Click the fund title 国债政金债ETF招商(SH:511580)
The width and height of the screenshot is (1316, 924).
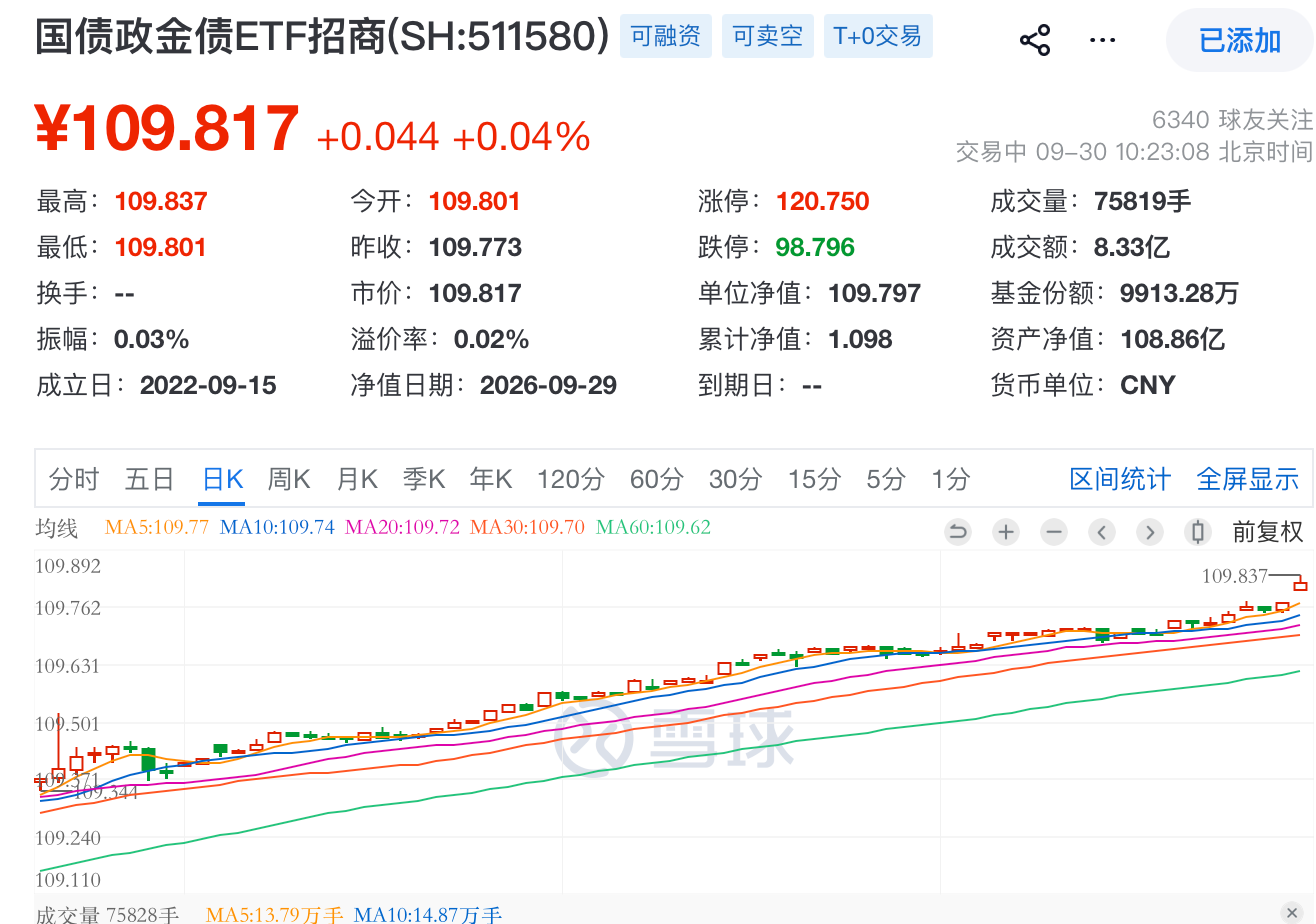[x=322, y=38]
